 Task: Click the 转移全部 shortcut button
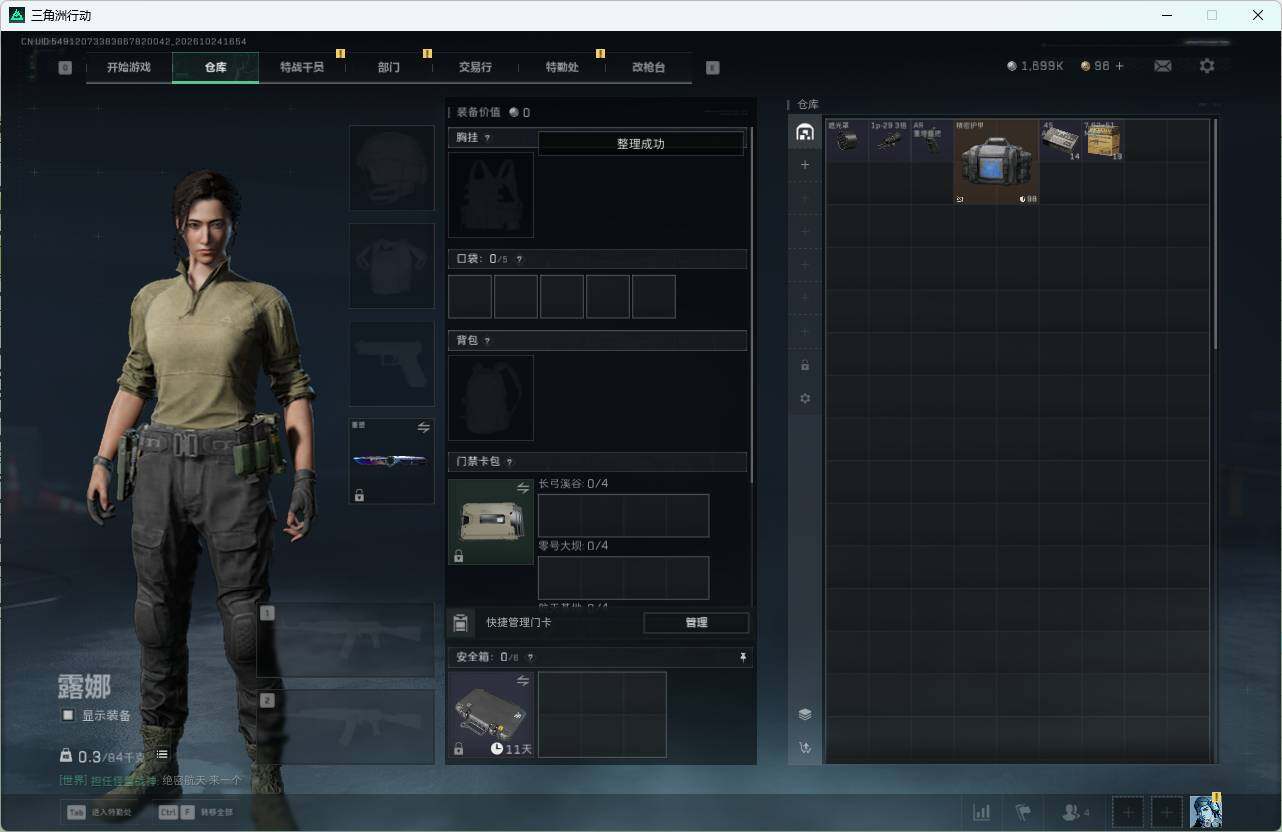click(x=196, y=812)
